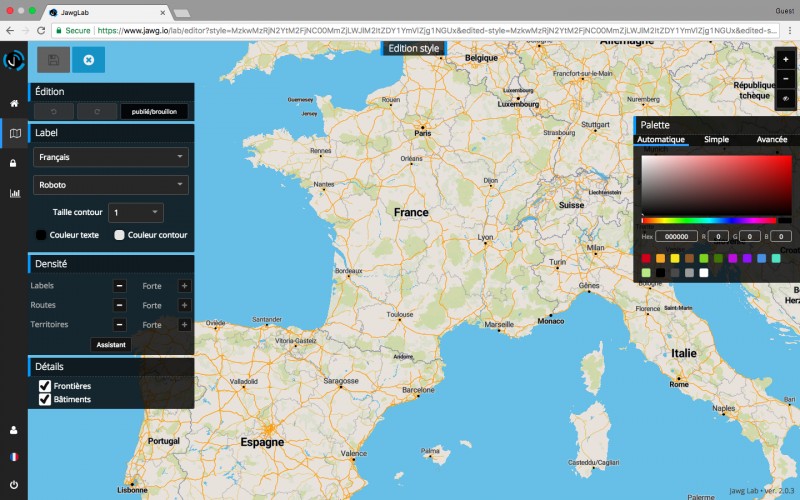800x500 pixels.
Task: Switch to the Simple palette tab
Action: tap(716, 139)
